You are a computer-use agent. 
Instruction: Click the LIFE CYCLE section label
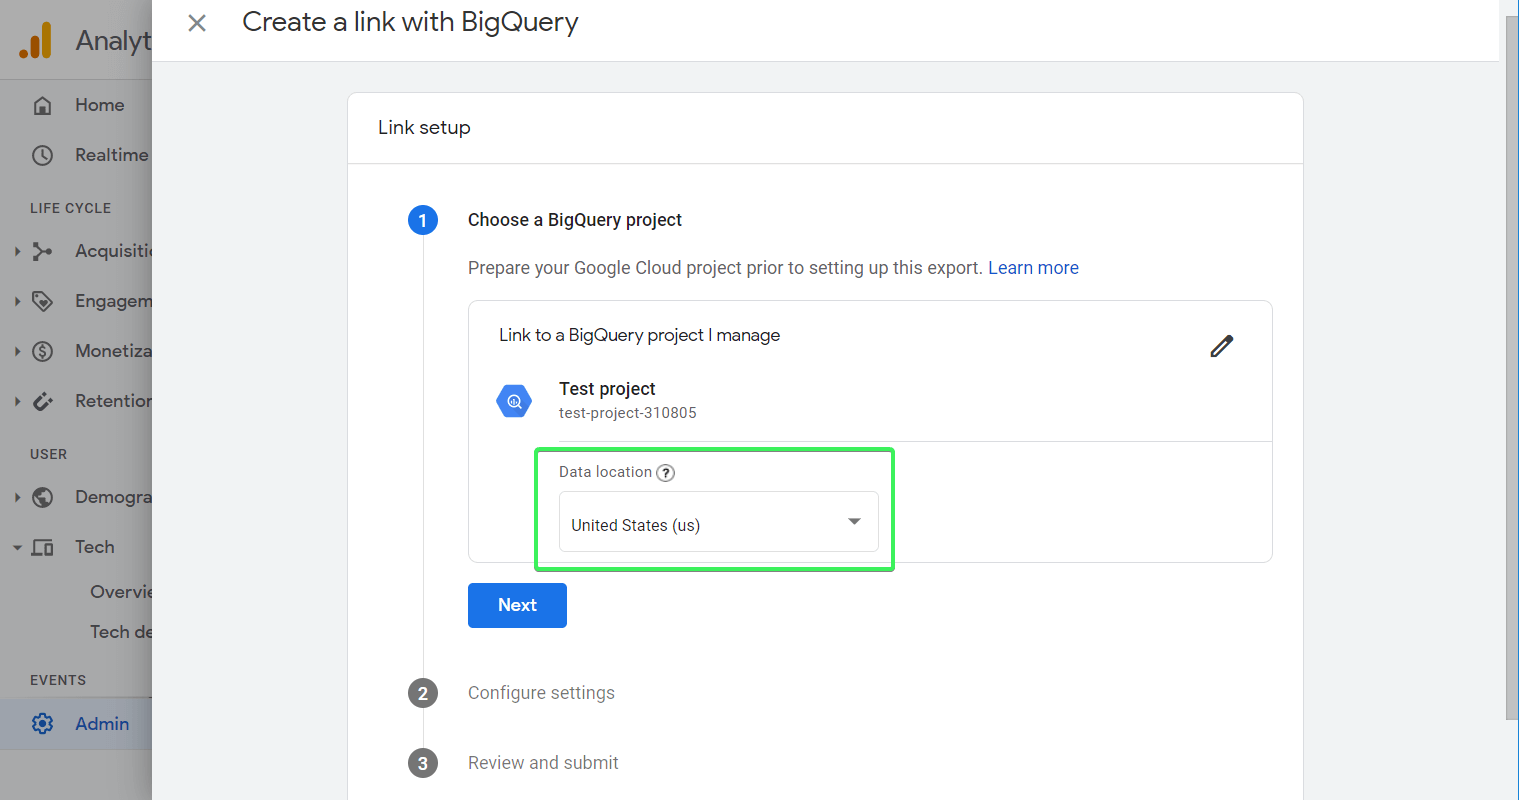[70, 208]
